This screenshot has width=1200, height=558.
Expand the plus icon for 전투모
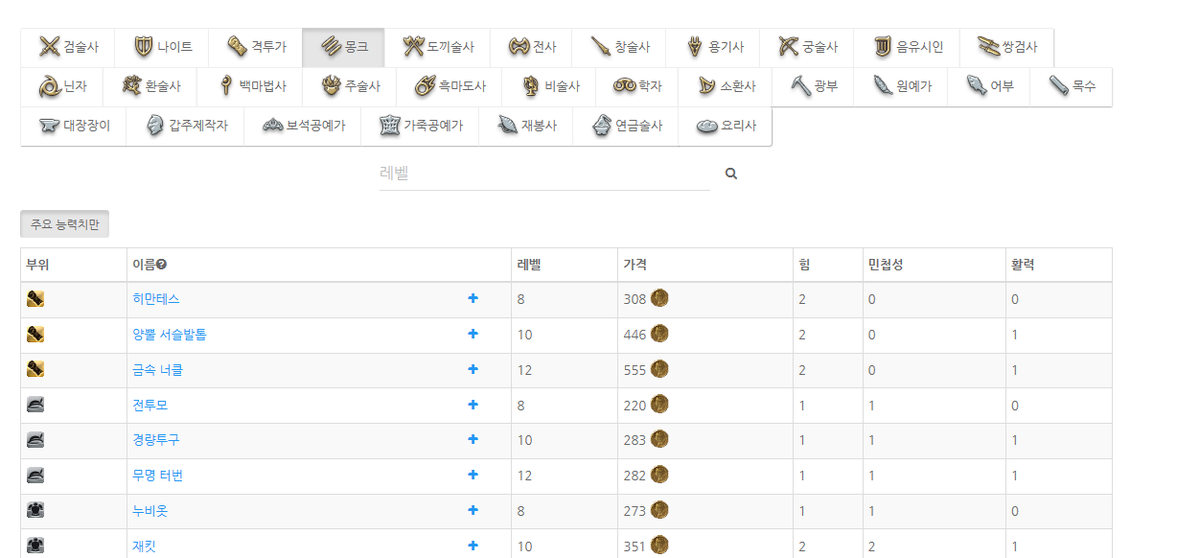point(473,404)
